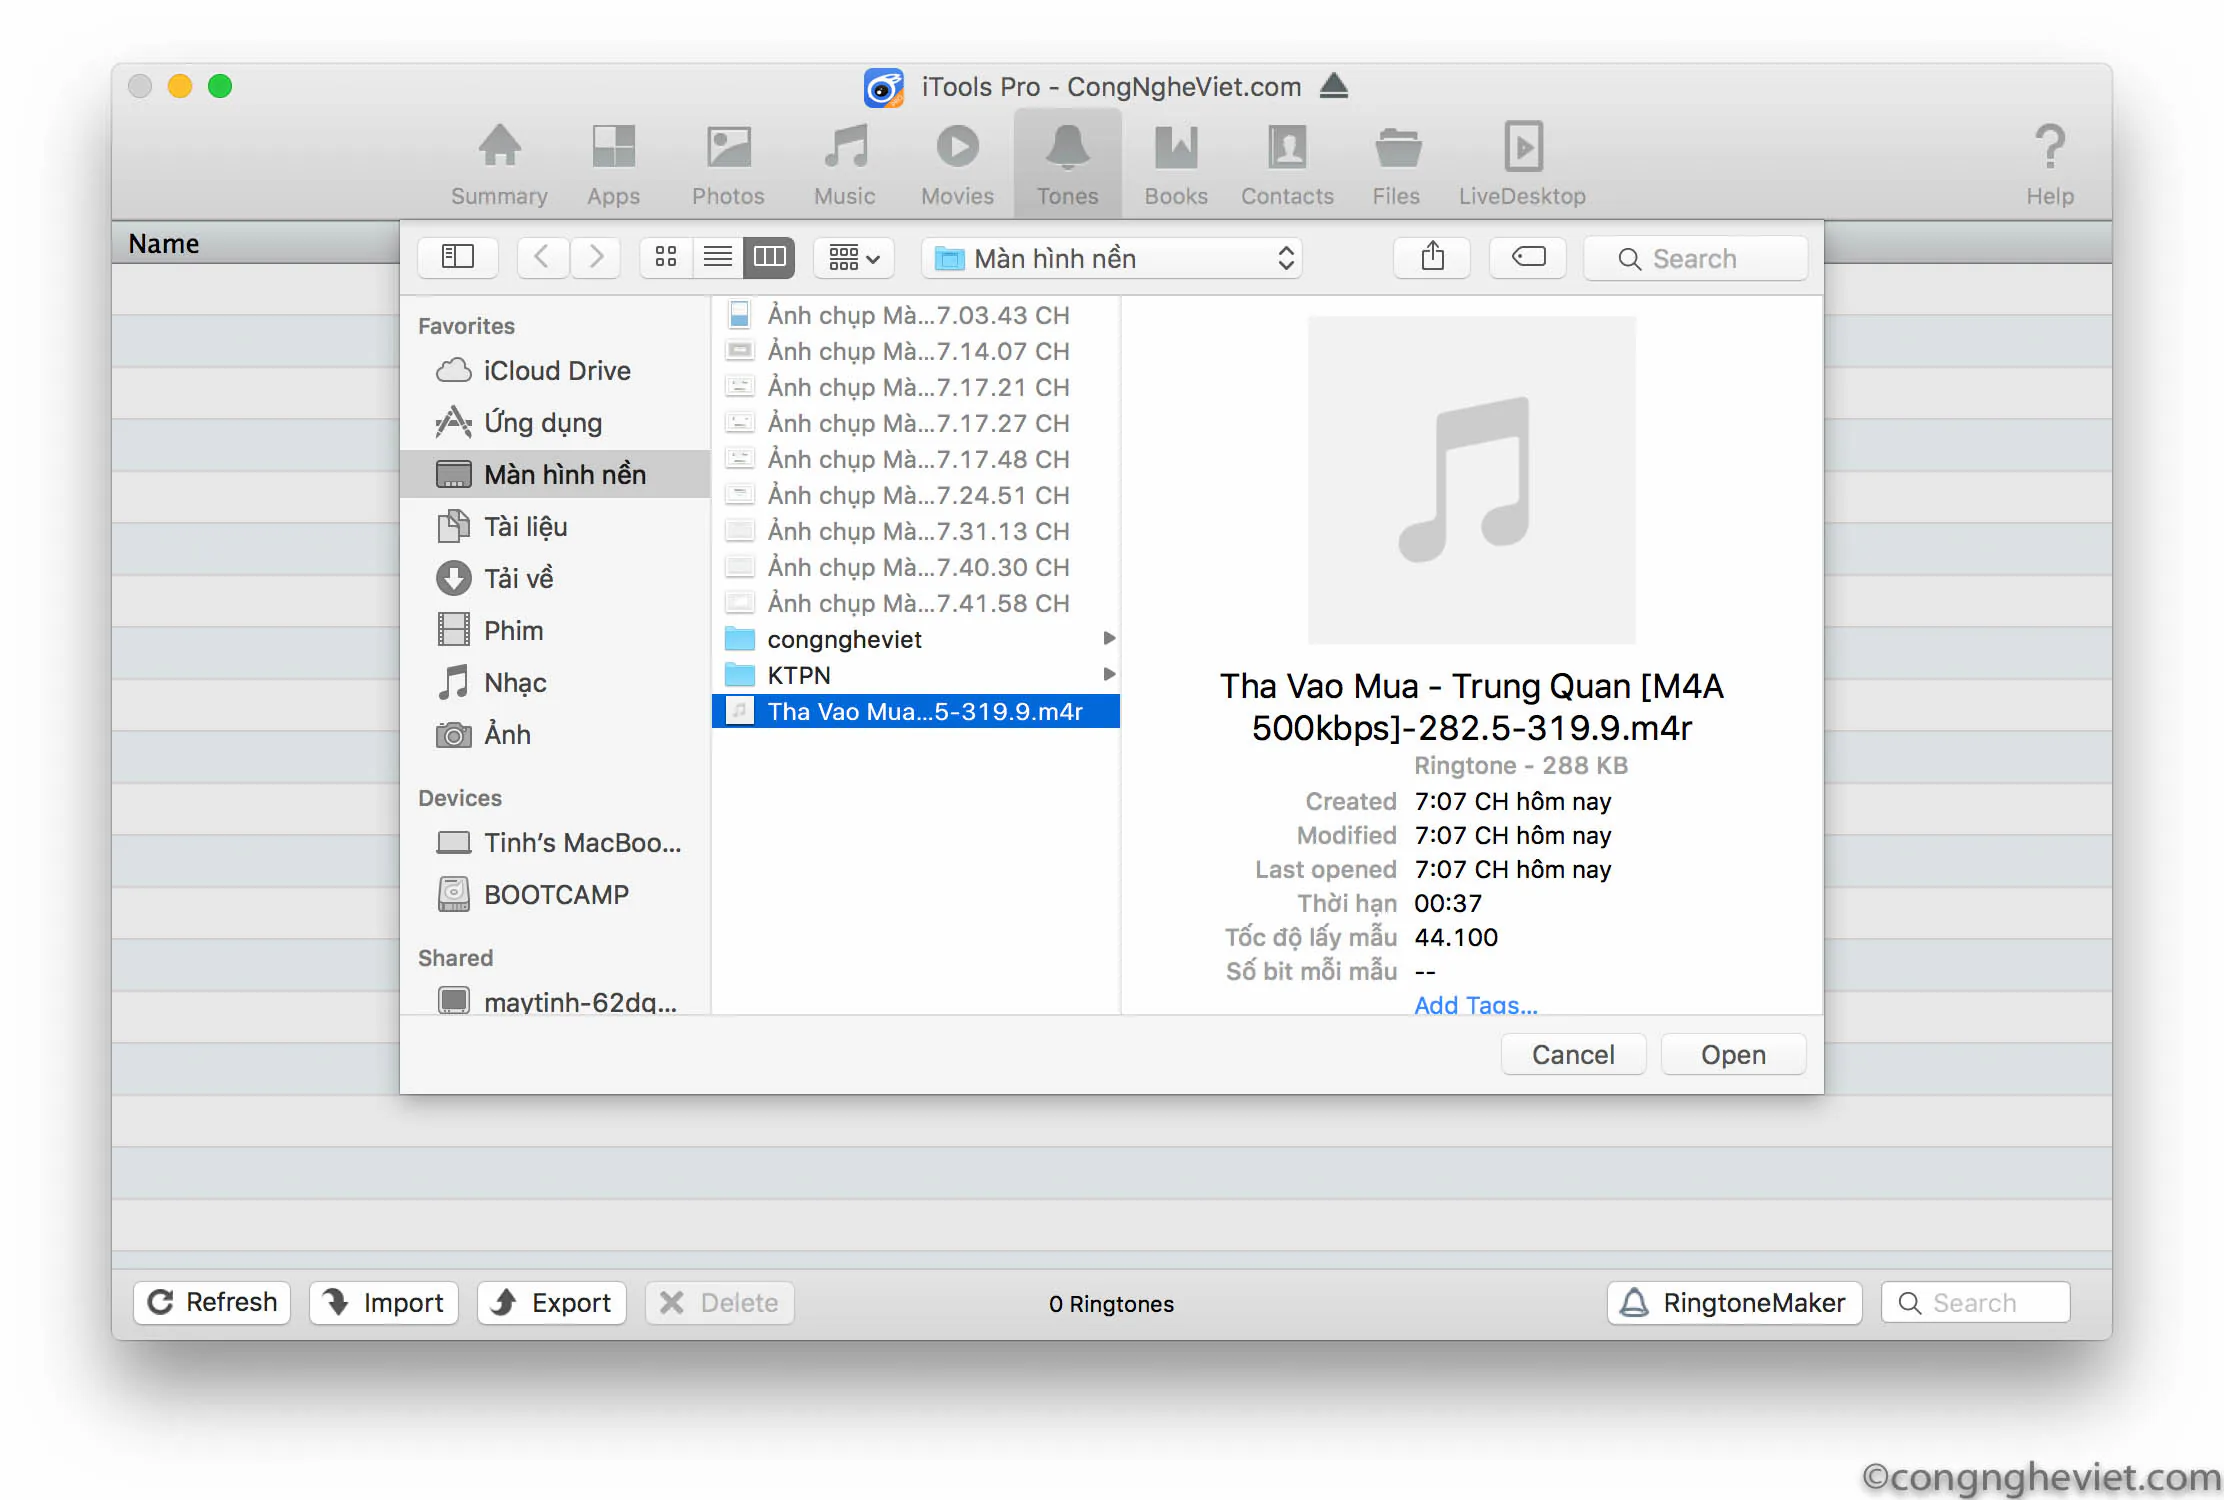Go to the Apps section
Image resolution: width=2224 pixels, height=1500 pixels.
(x=613, y=164)
